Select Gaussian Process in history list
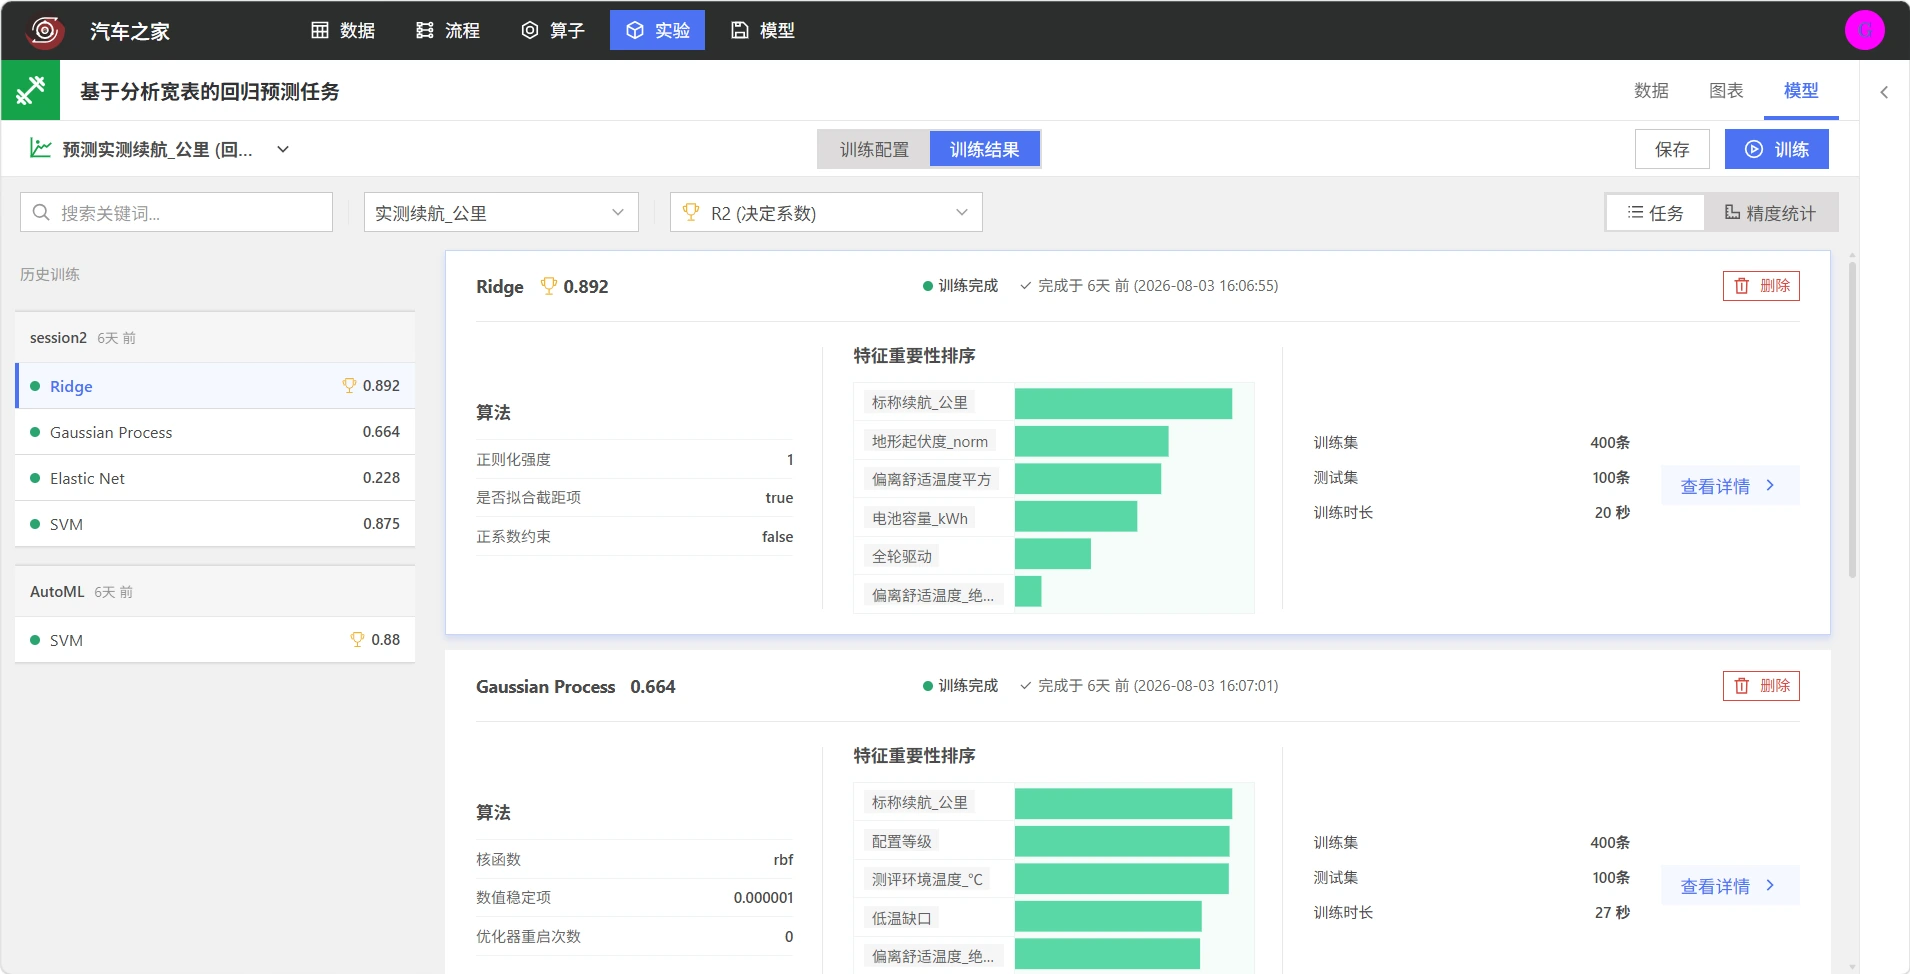This screenshot has width=1910, height=974. point(215,432)
